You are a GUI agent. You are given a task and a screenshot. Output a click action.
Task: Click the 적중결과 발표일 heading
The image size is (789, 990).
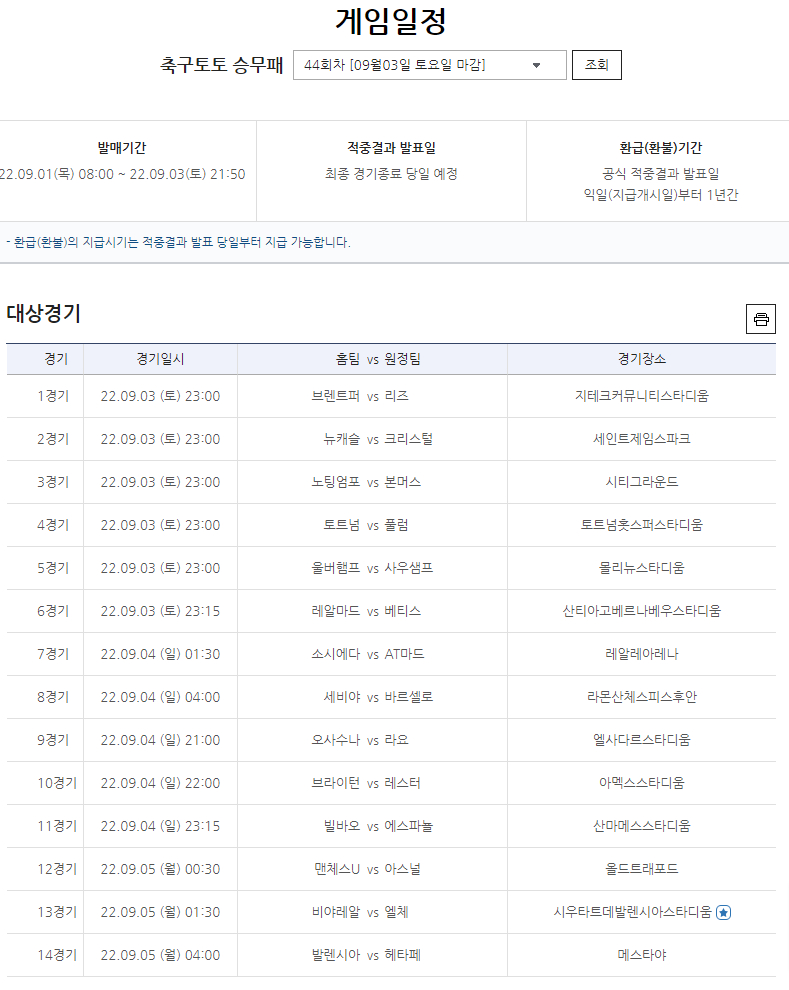[391, 148]
